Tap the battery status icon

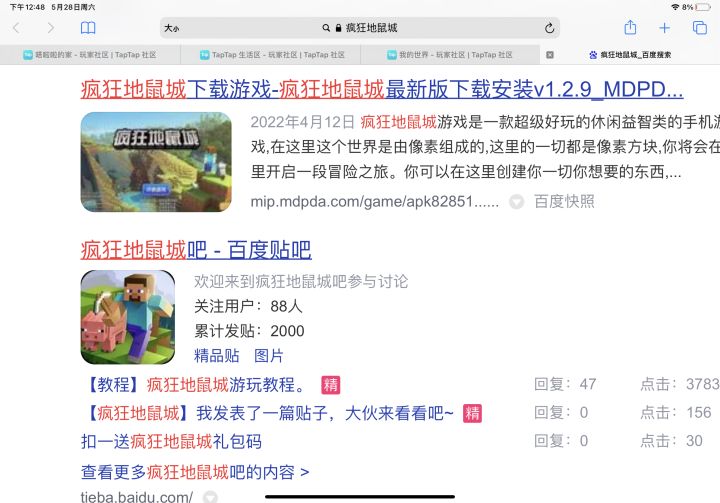pos(703,7)
